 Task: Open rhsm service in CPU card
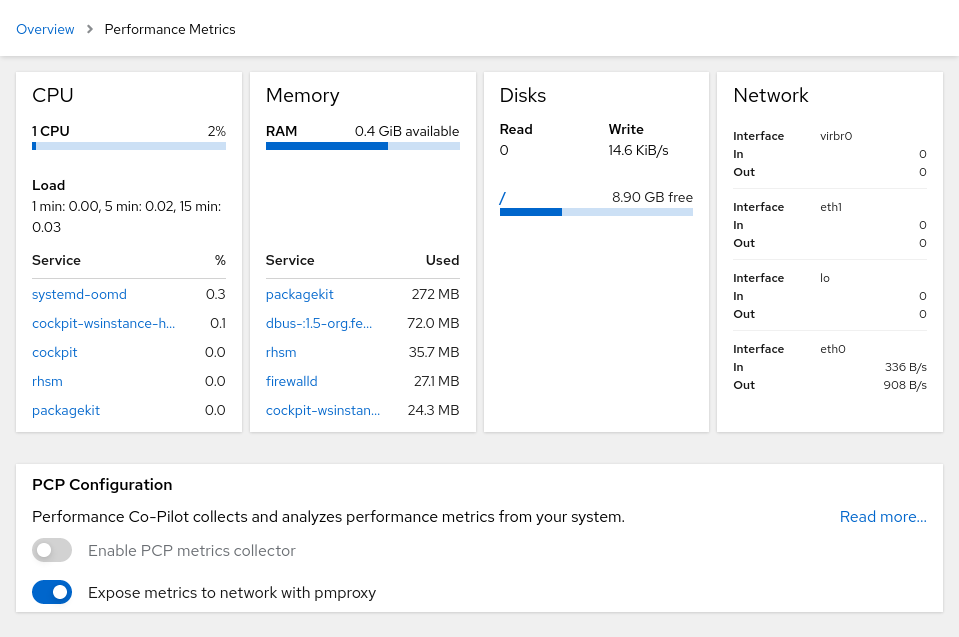[x=46, y=382]
